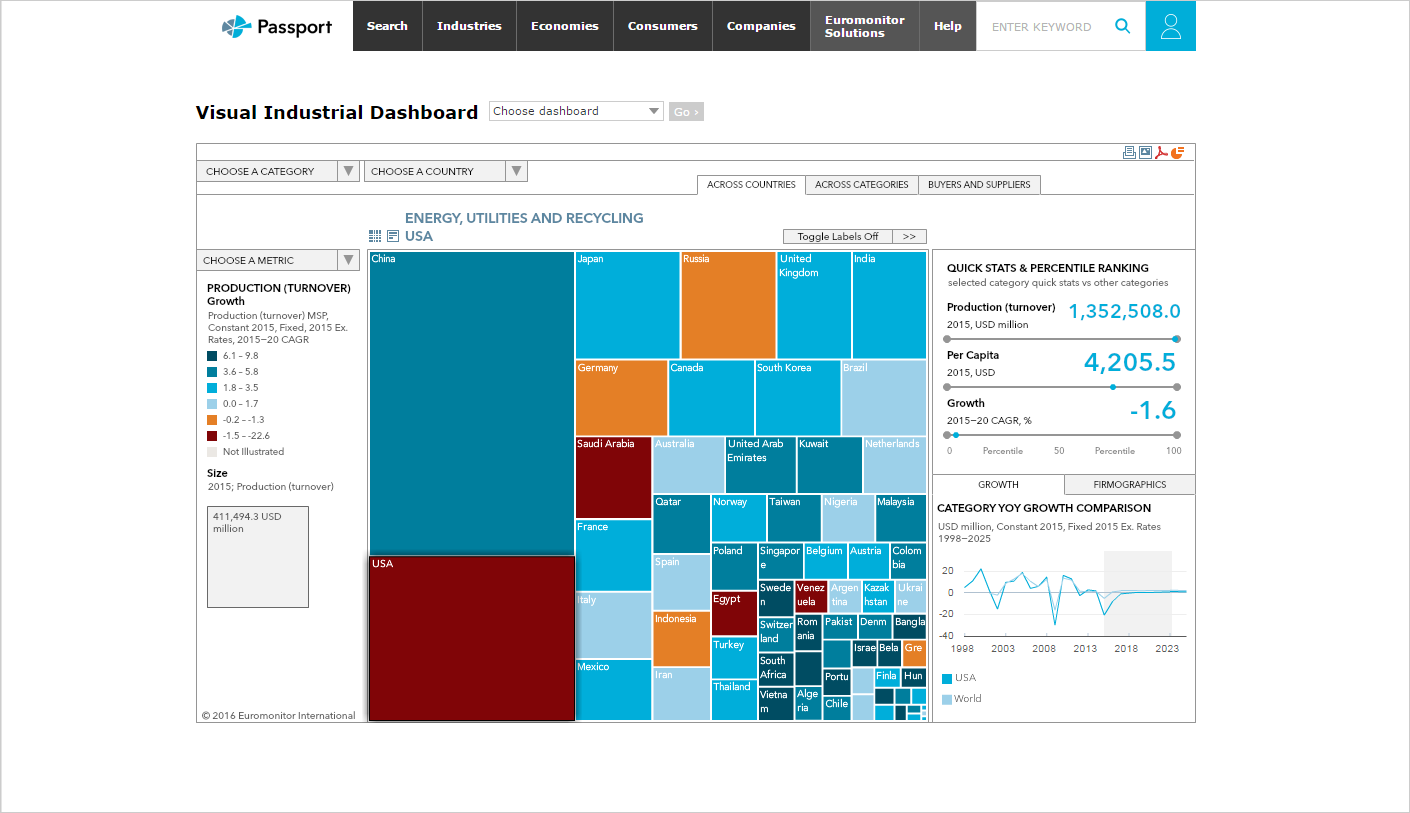This screenshot has height=813, width=1410.
Task: Open the Choose dashboard combo box
Action: tap(576, 111)
